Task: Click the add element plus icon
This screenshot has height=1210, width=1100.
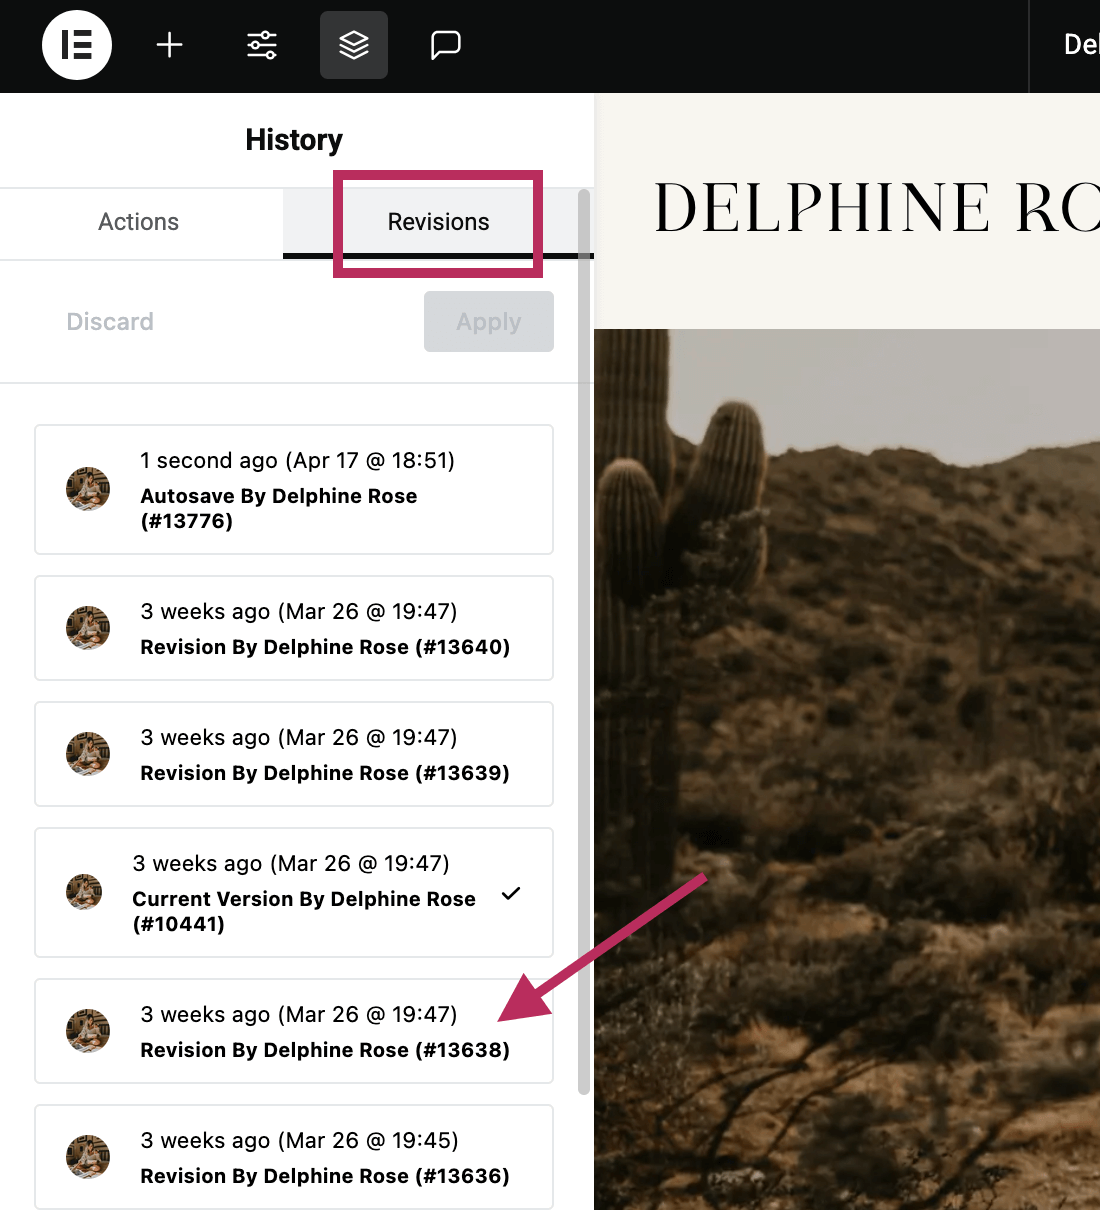Action: (170, 45)
